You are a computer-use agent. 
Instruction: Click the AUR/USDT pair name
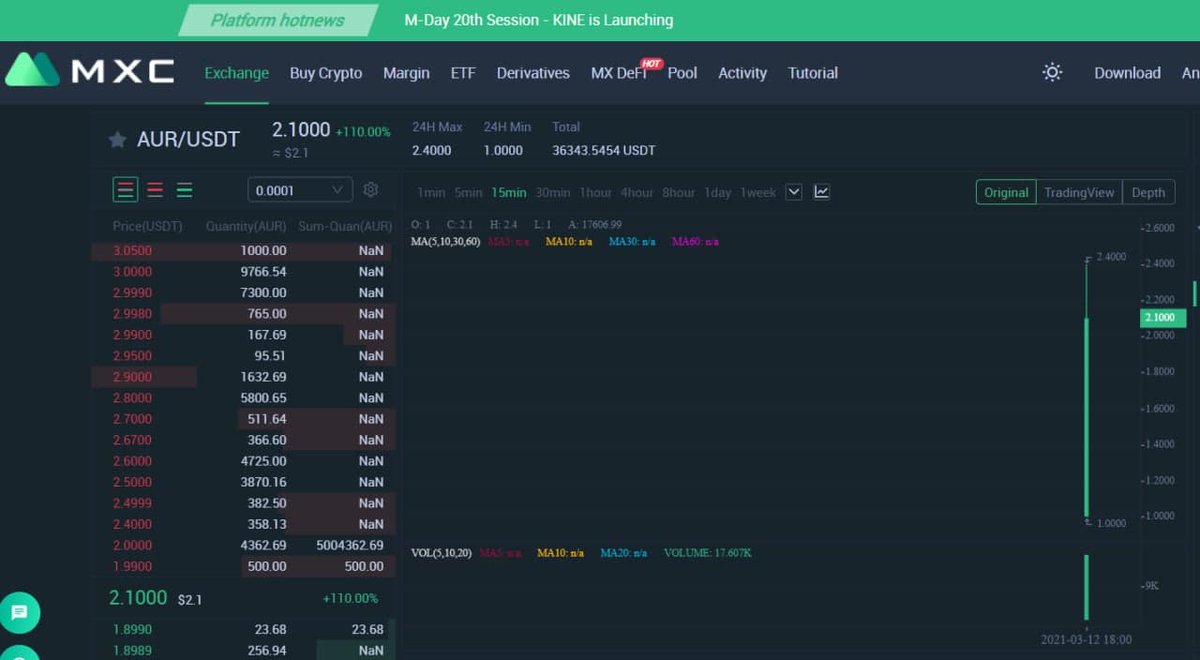pyautogui.click(x=188, y=139)
